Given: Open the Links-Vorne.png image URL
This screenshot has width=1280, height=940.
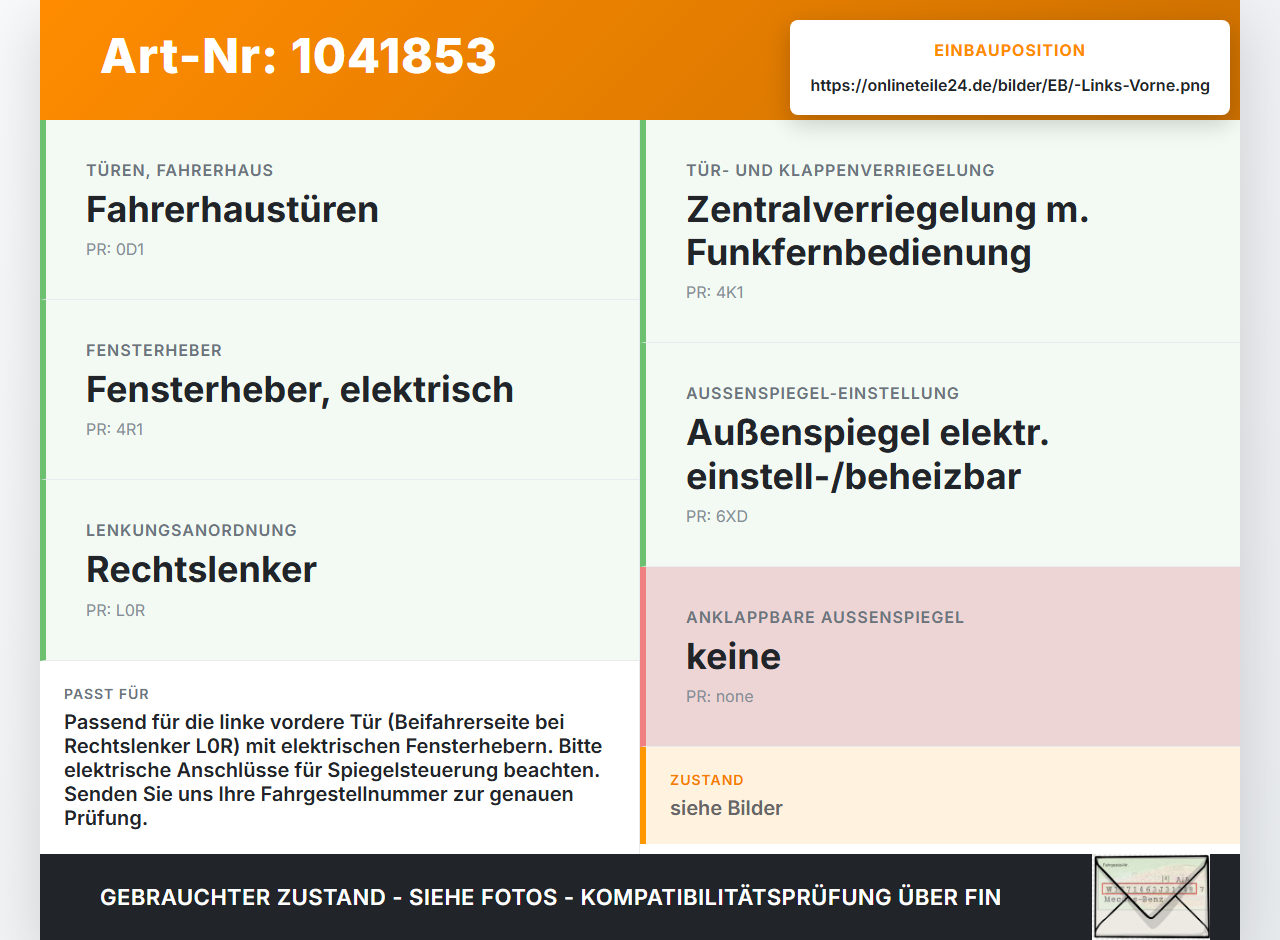Looking at the screenshot, I should point(1010,86).
